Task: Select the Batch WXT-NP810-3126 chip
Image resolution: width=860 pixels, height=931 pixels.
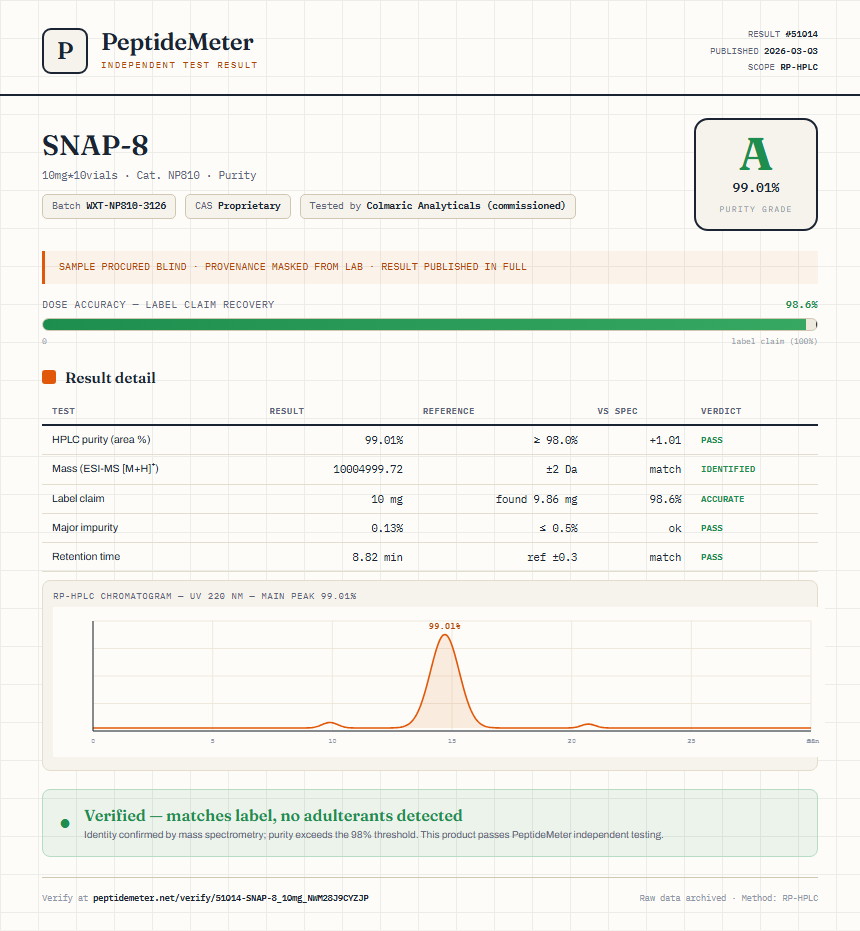Action: tap(109, 206)
